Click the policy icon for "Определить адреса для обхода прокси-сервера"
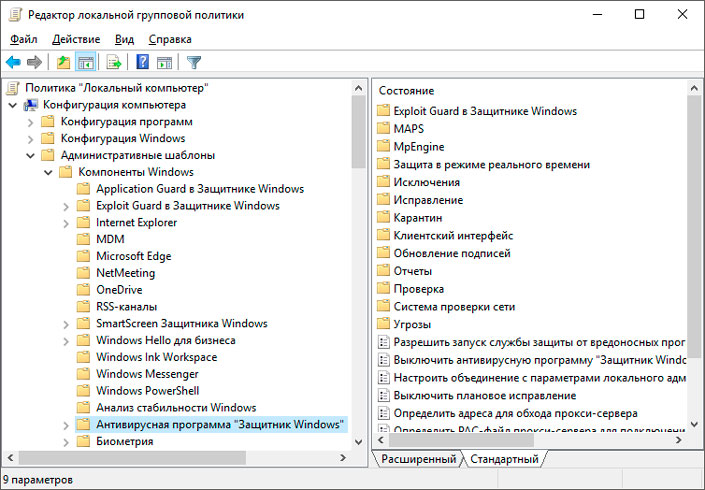This screenshot has height=490, width=705. tap(384, 413)
